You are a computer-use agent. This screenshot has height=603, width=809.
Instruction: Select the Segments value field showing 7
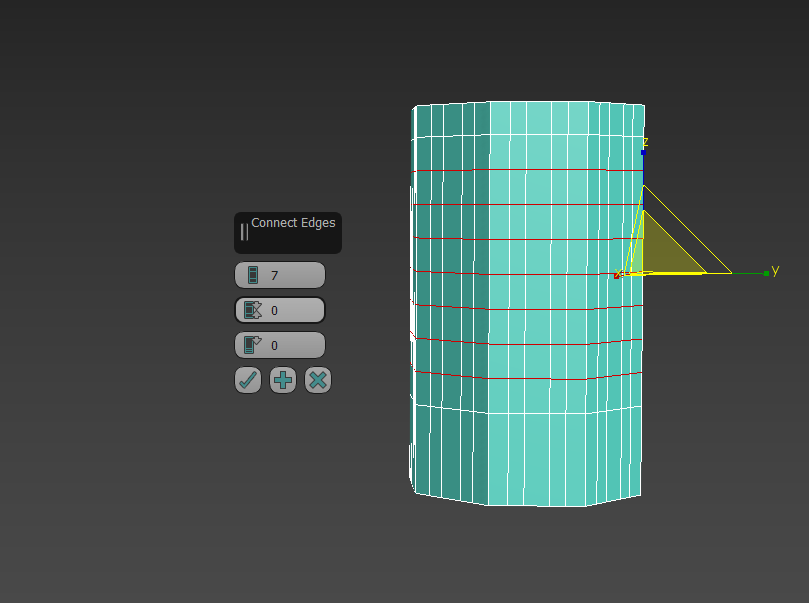click(x=280, y=275)
